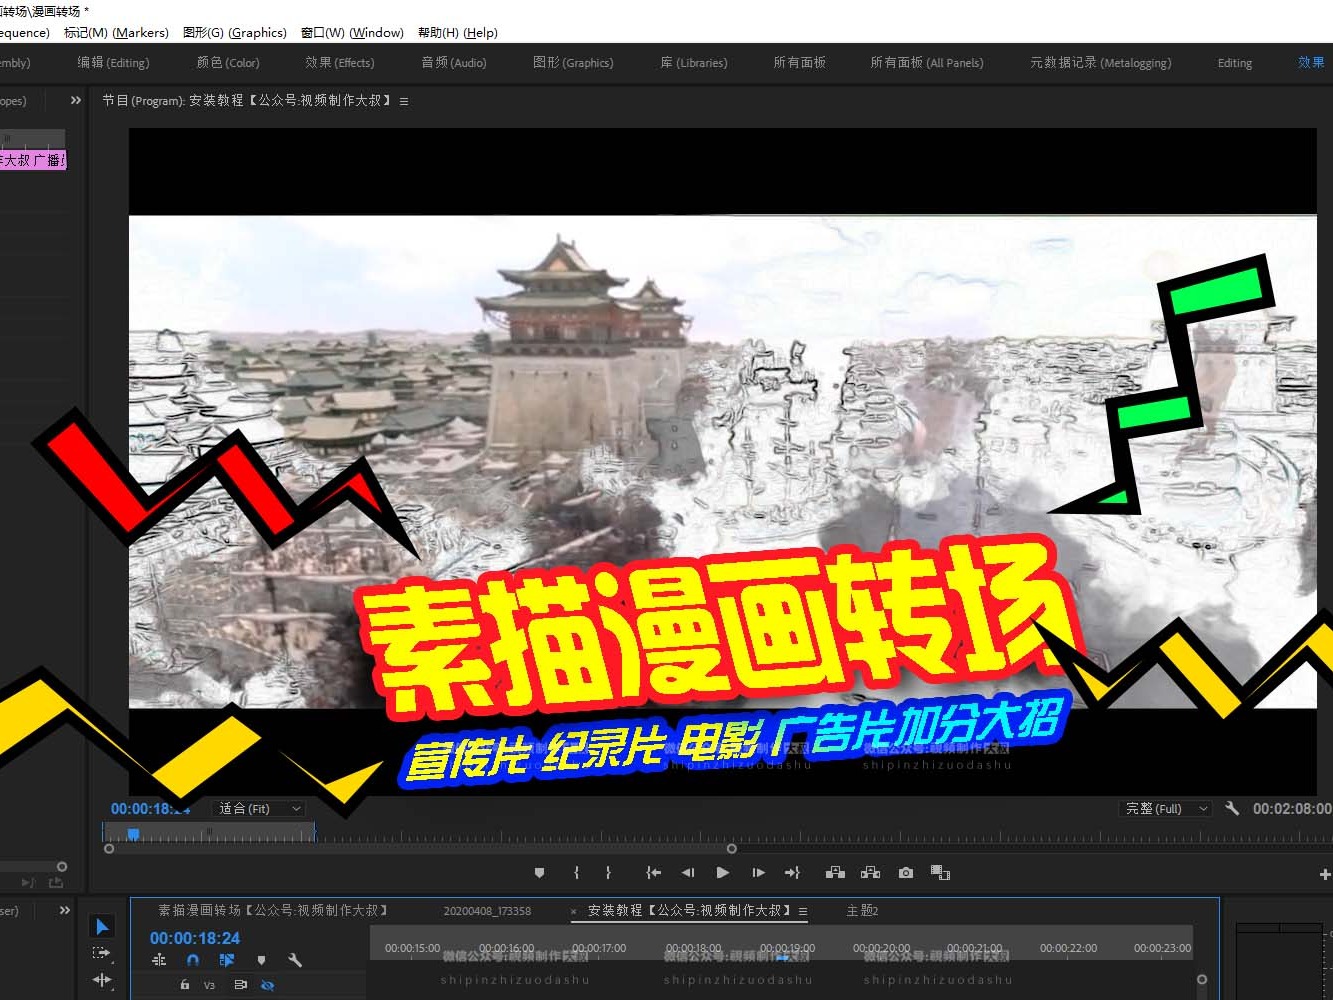
Task: Click 00:00:22:00 on timeline ruler
Action: click(1068, 947)
